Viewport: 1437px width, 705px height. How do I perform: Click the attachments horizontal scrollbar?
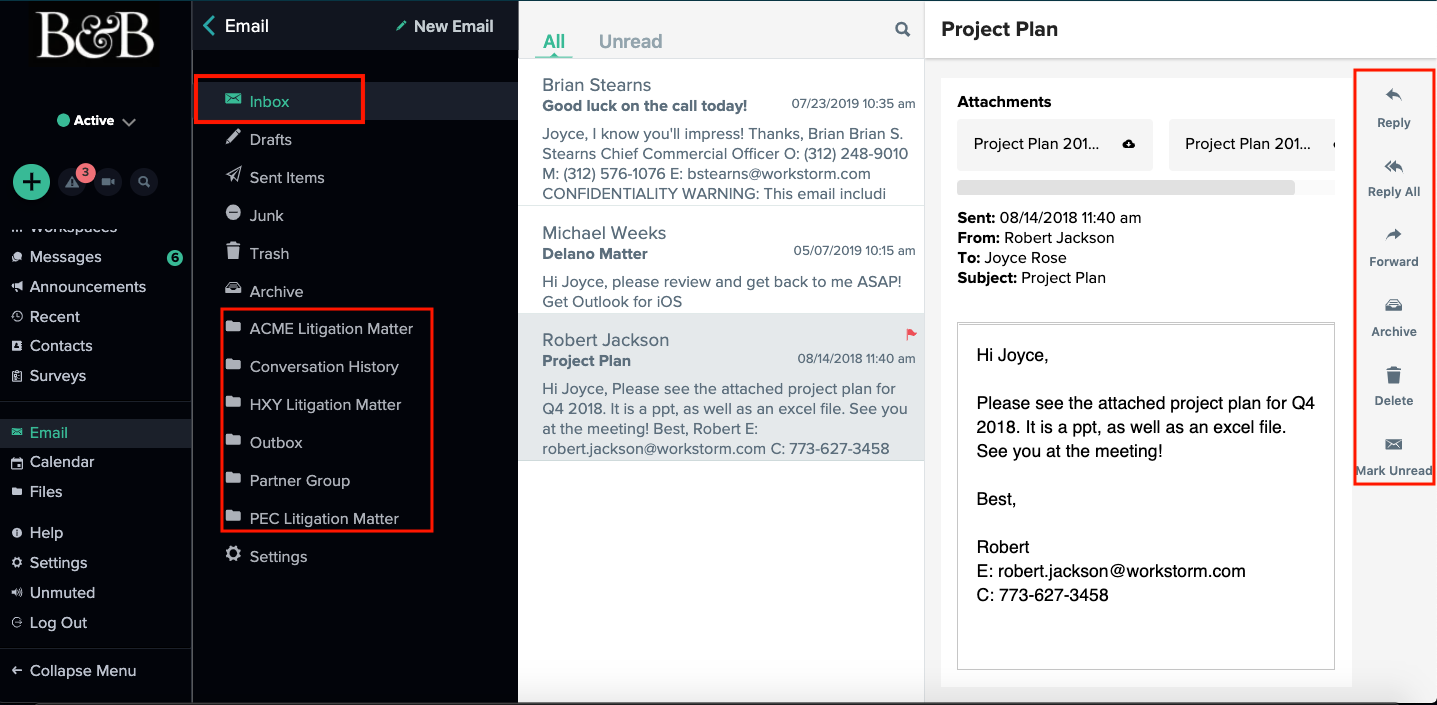coord(1126,187)
